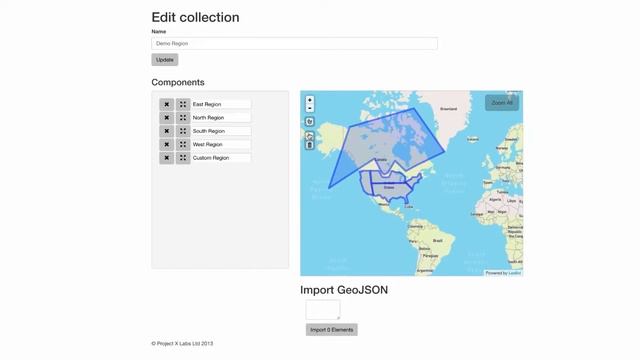The image size is (640, 360).
Task: Zoom map to Custom Region extent
Action: pyautogui.click(x=183, y=158)
